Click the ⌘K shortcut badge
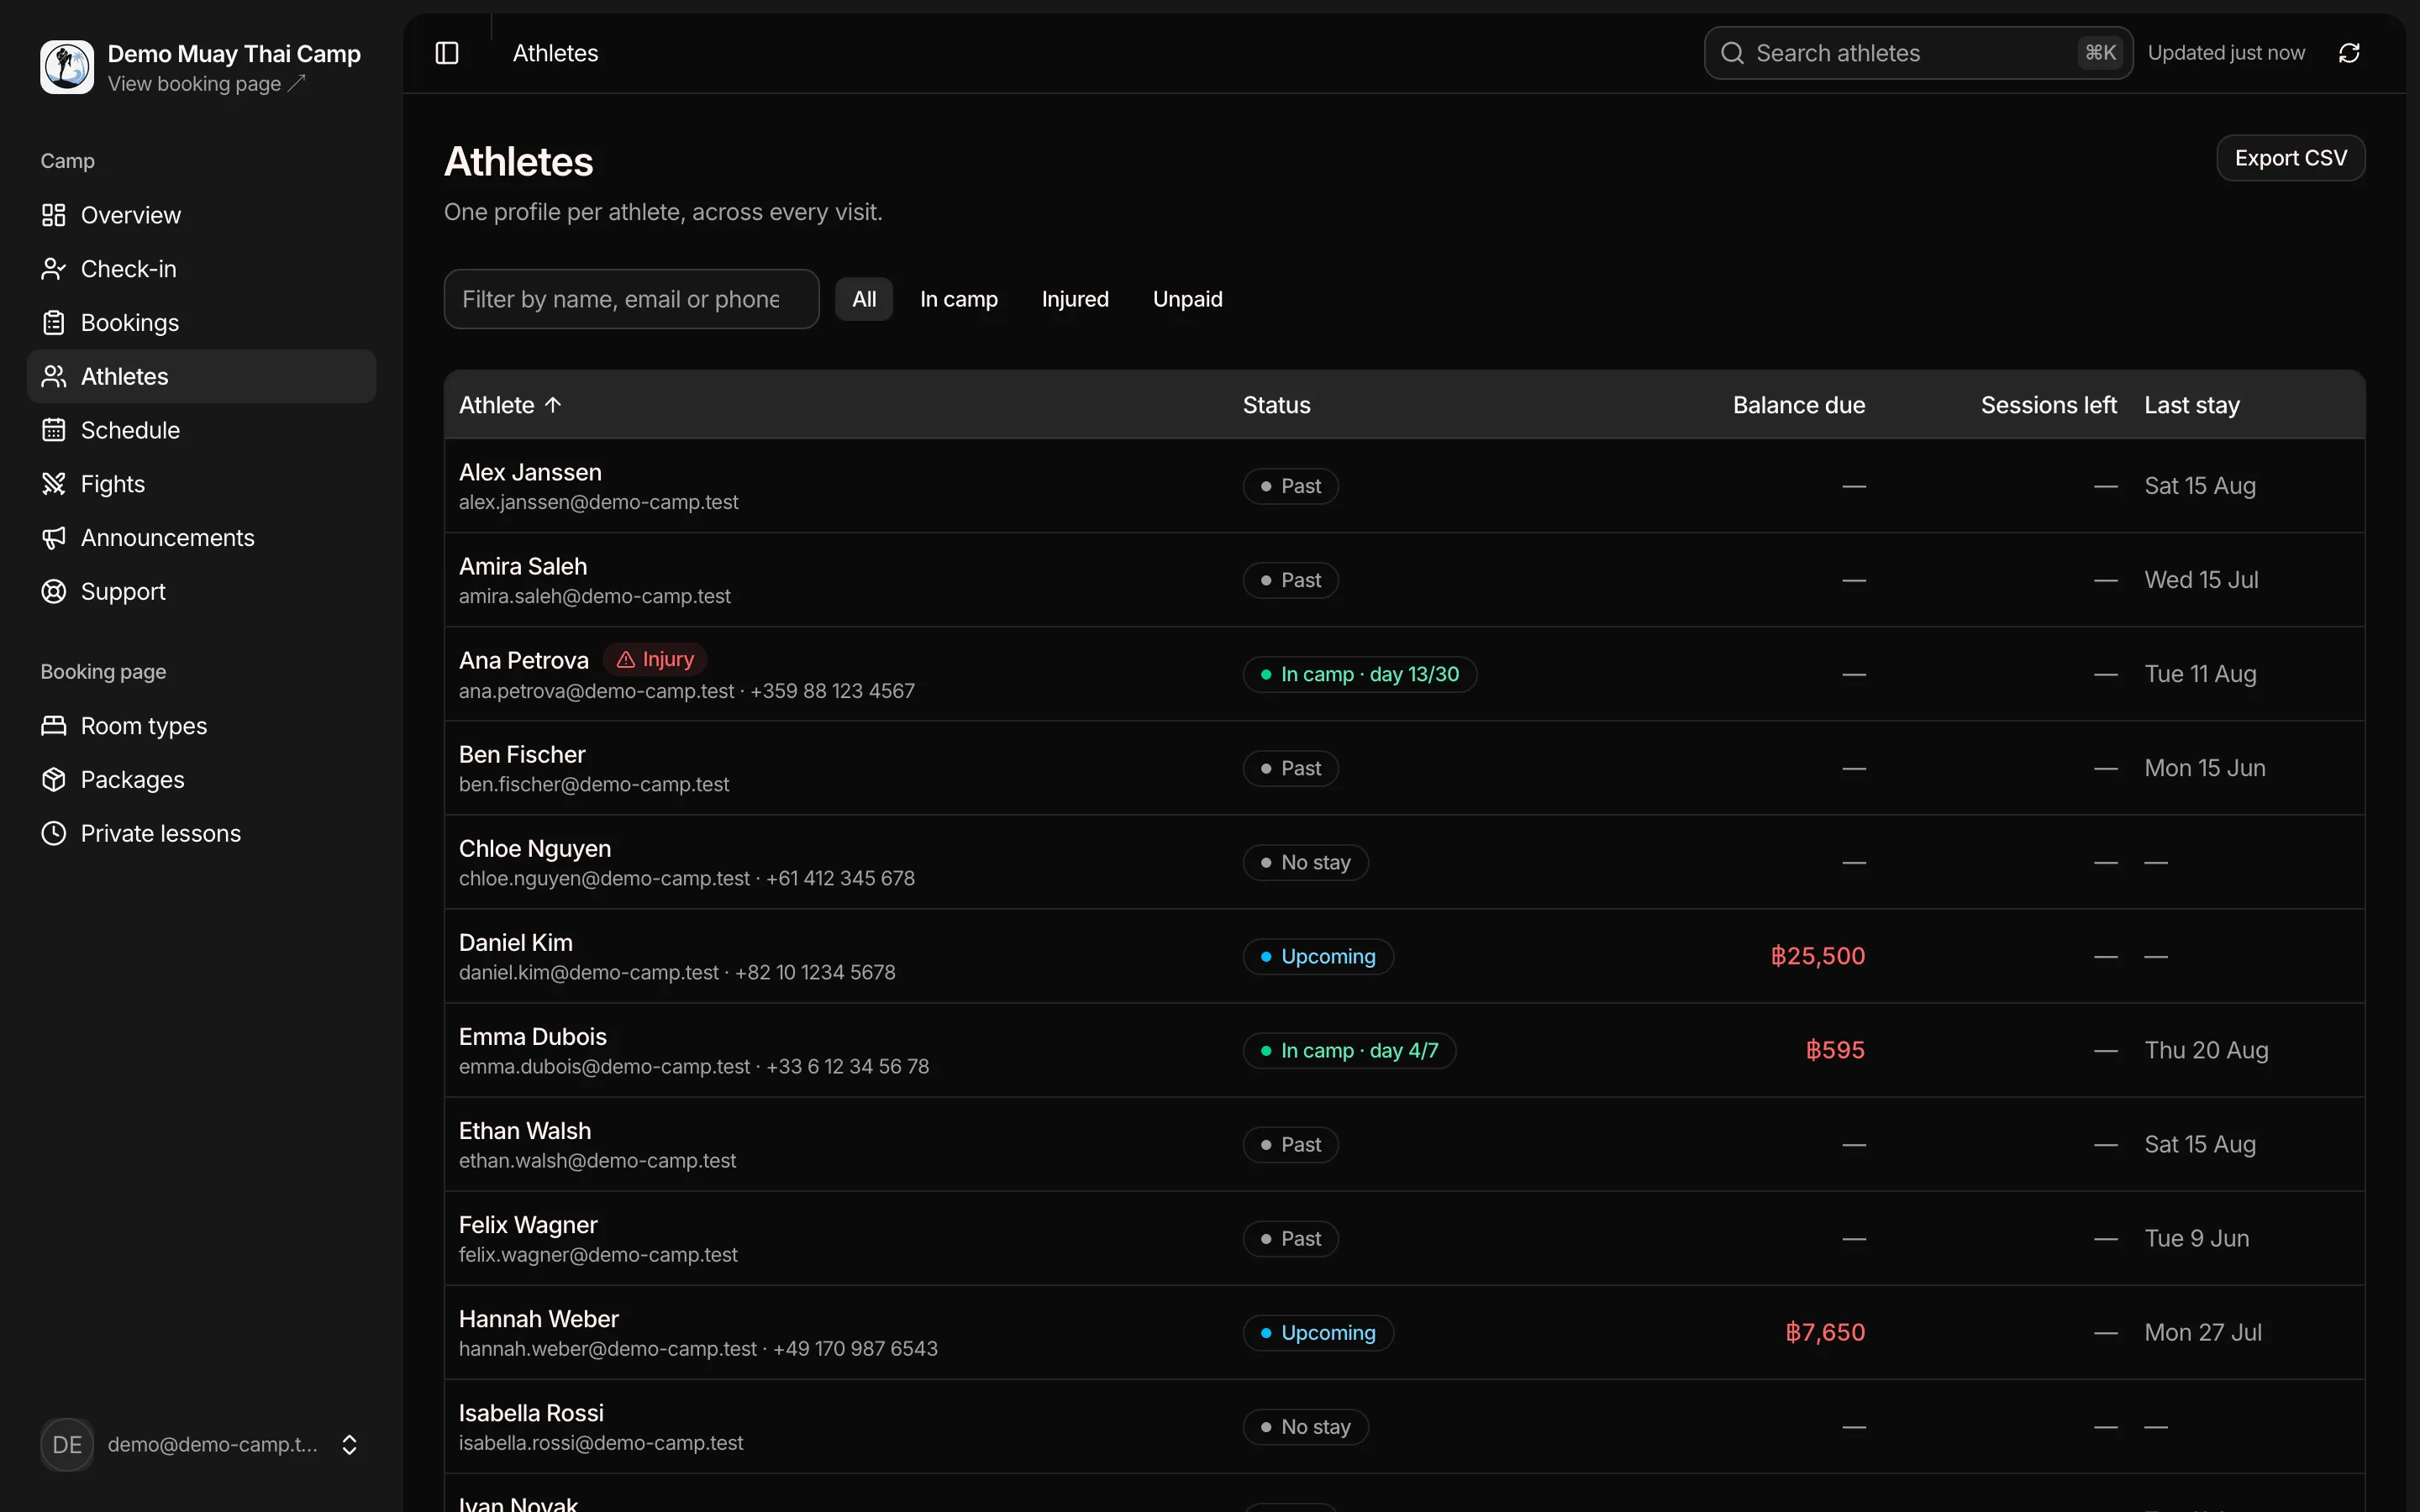 pos(2100,53)
